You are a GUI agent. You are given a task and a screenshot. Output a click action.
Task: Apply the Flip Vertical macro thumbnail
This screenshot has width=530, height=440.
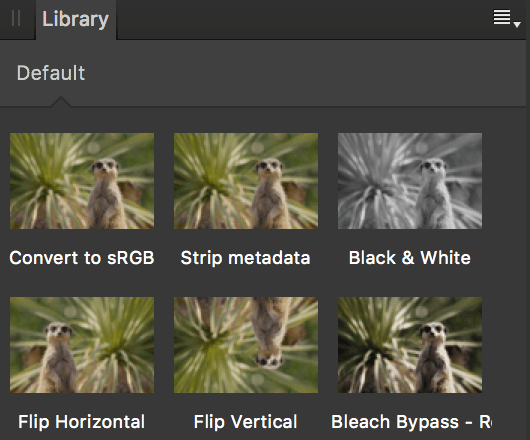246,345
